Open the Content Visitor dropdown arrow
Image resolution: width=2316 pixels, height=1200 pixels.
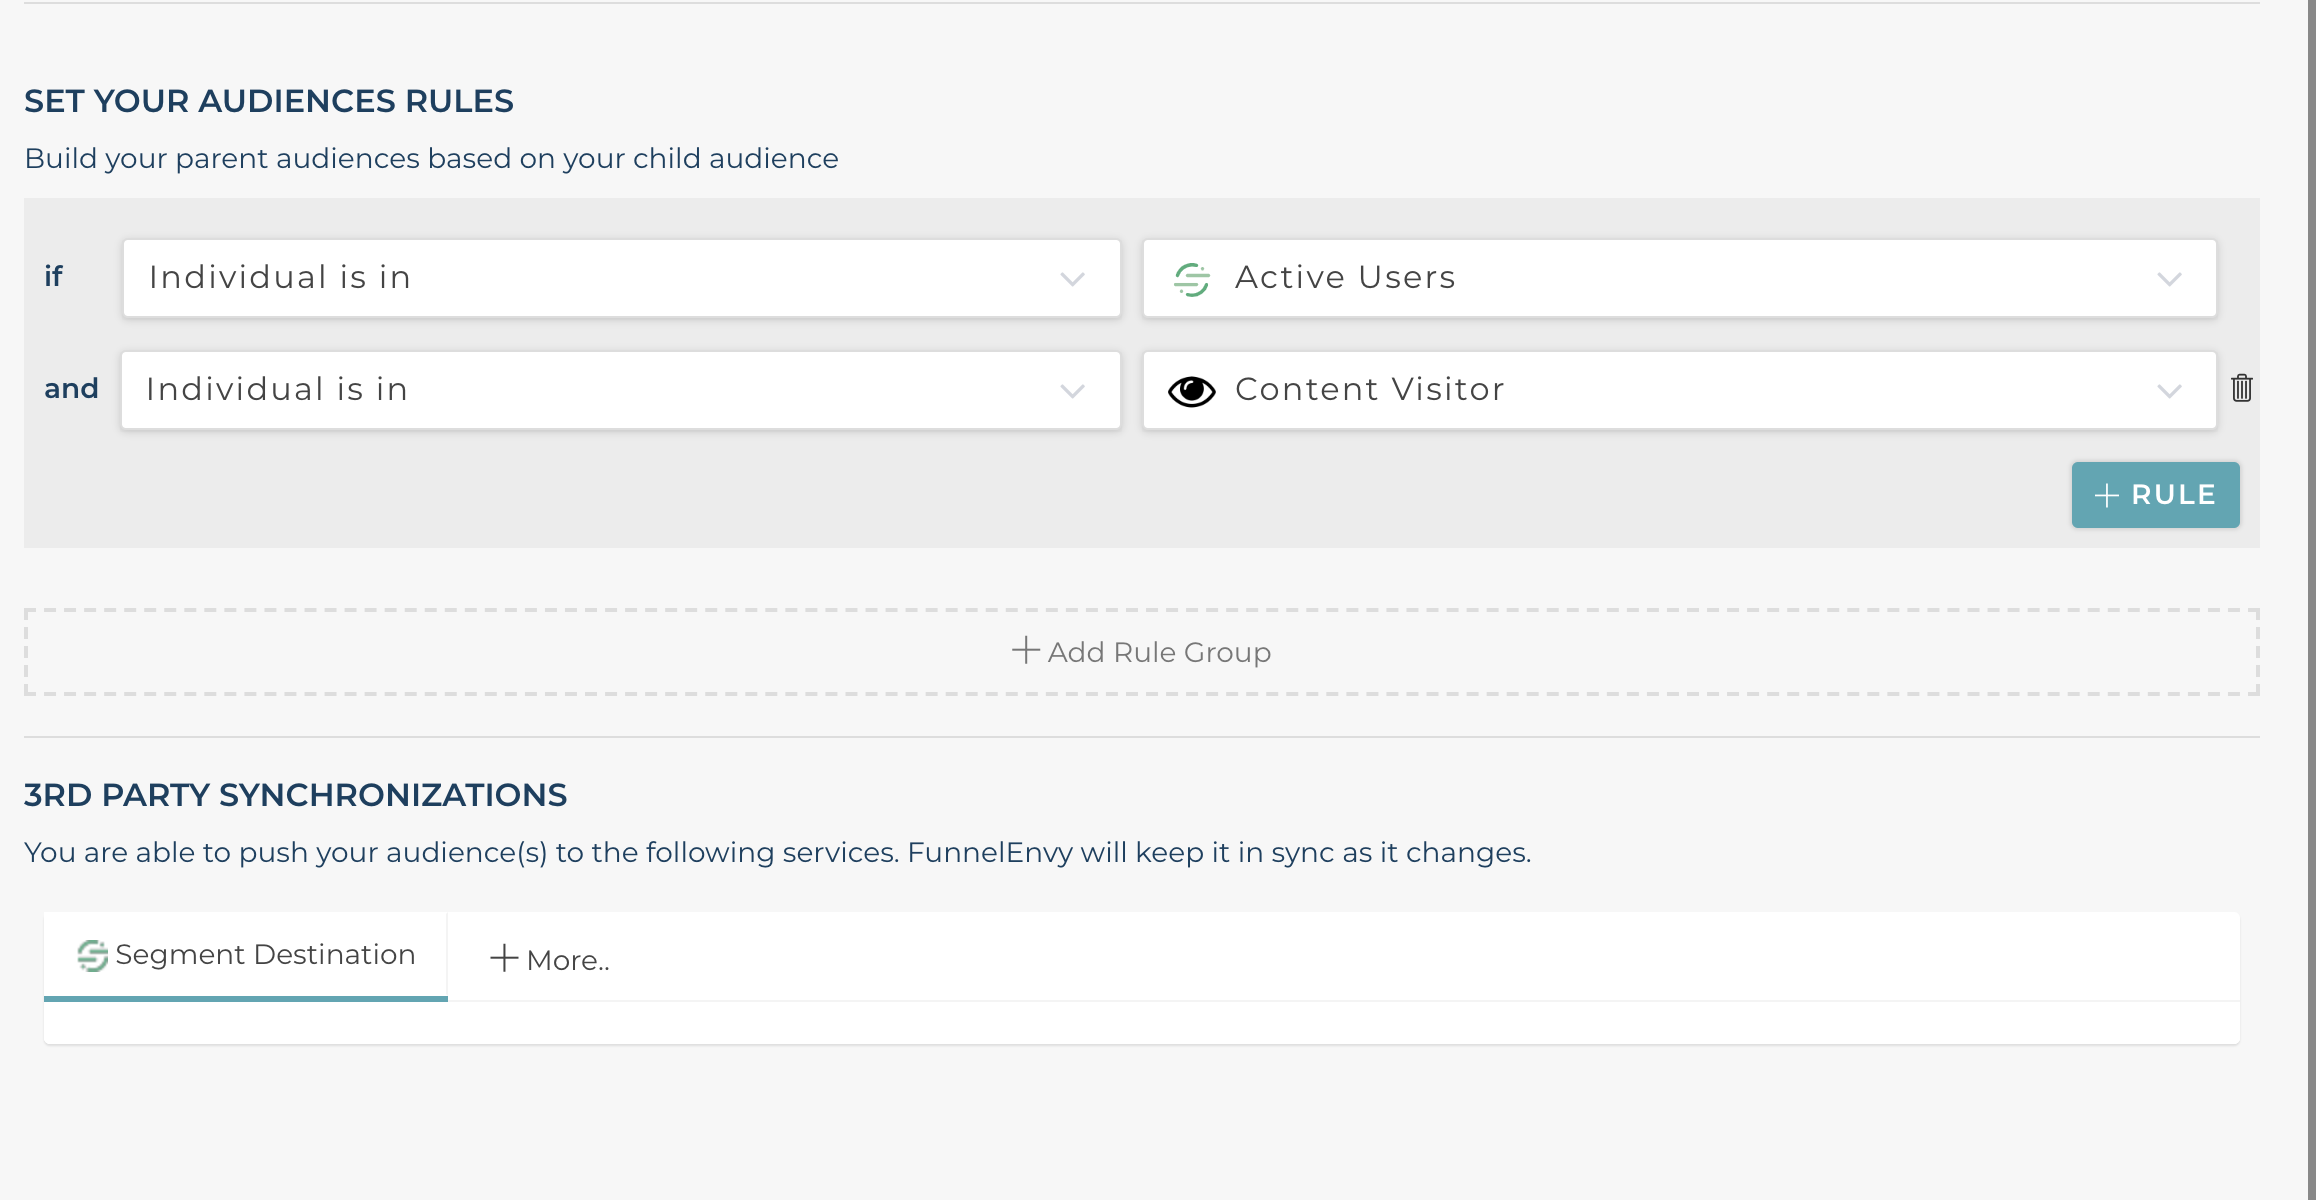[x=2168, y=391]
